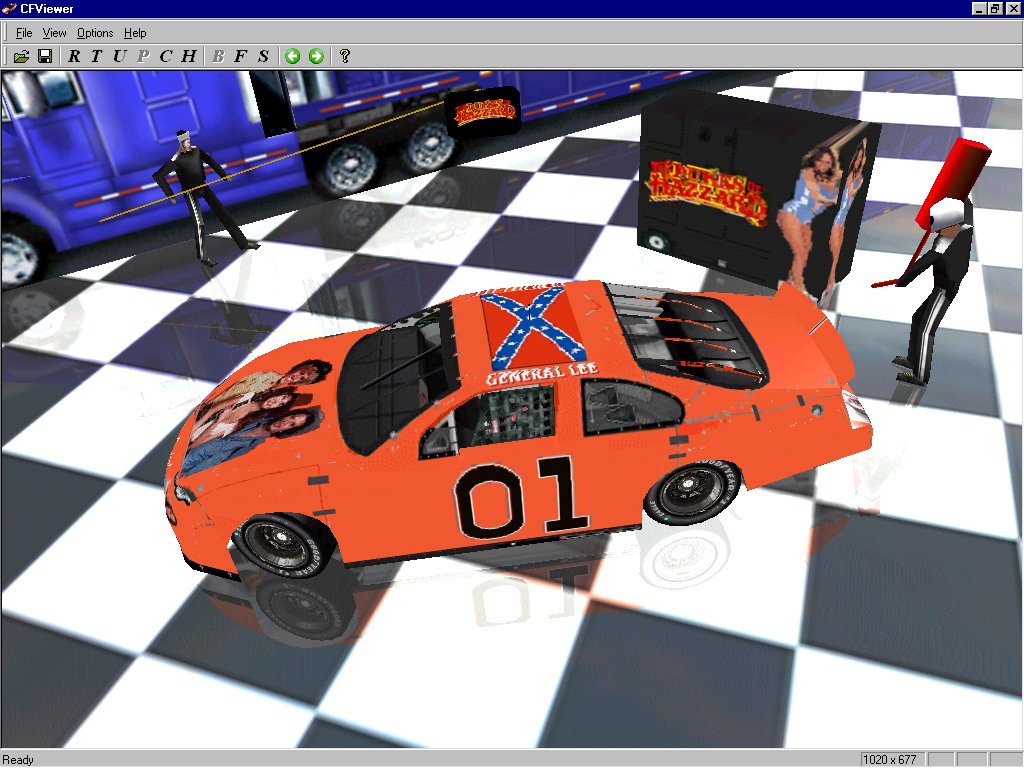Click the greyed B toolbar button

click(x=218, y=56)
